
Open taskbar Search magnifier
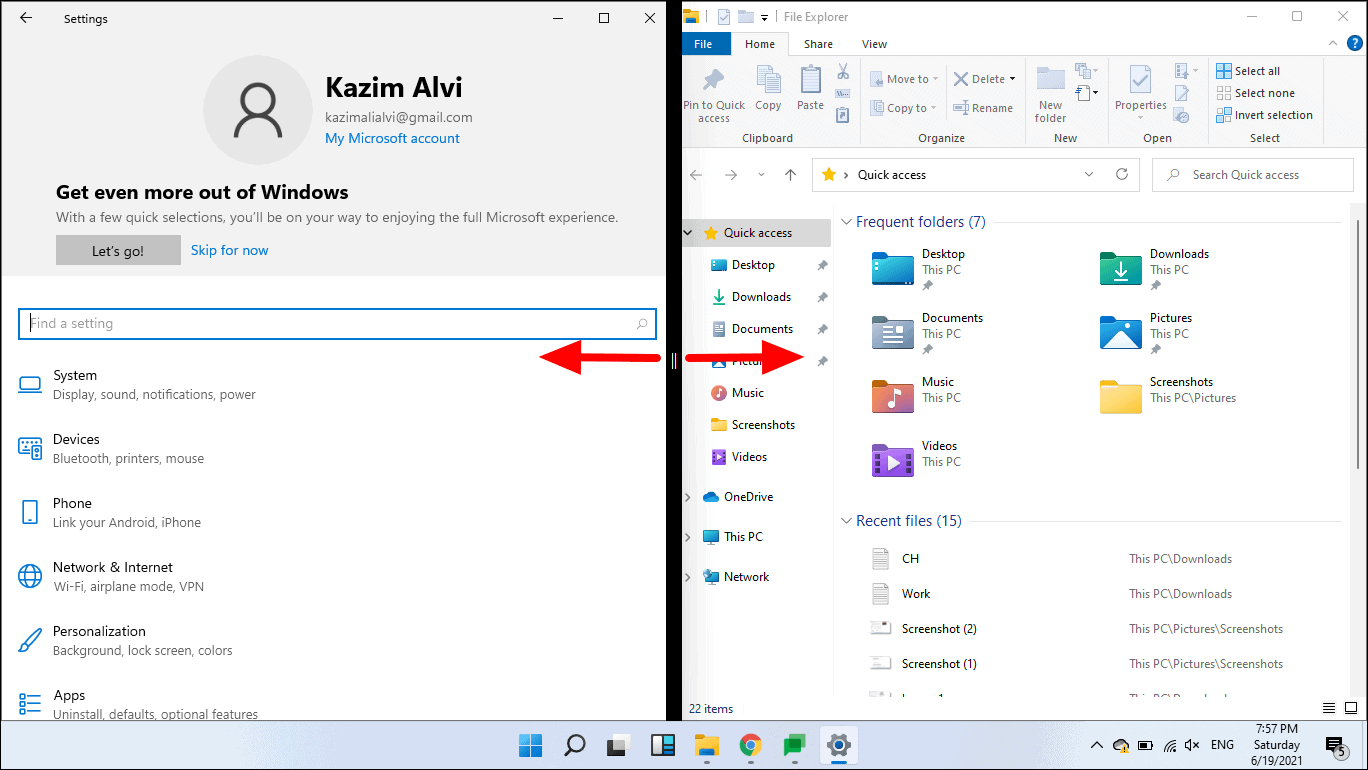[574, 745]
